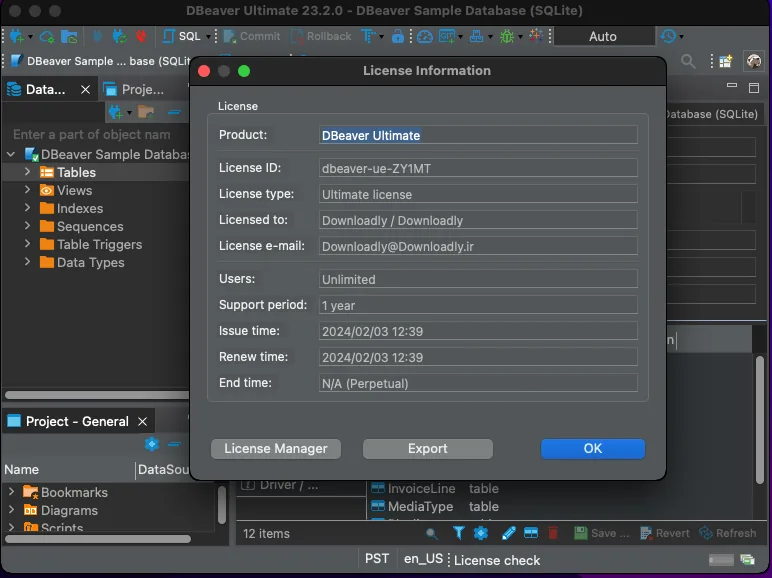Open the SQL editor button
This screenshot has width=772, height=578.
tap(182, 36)
